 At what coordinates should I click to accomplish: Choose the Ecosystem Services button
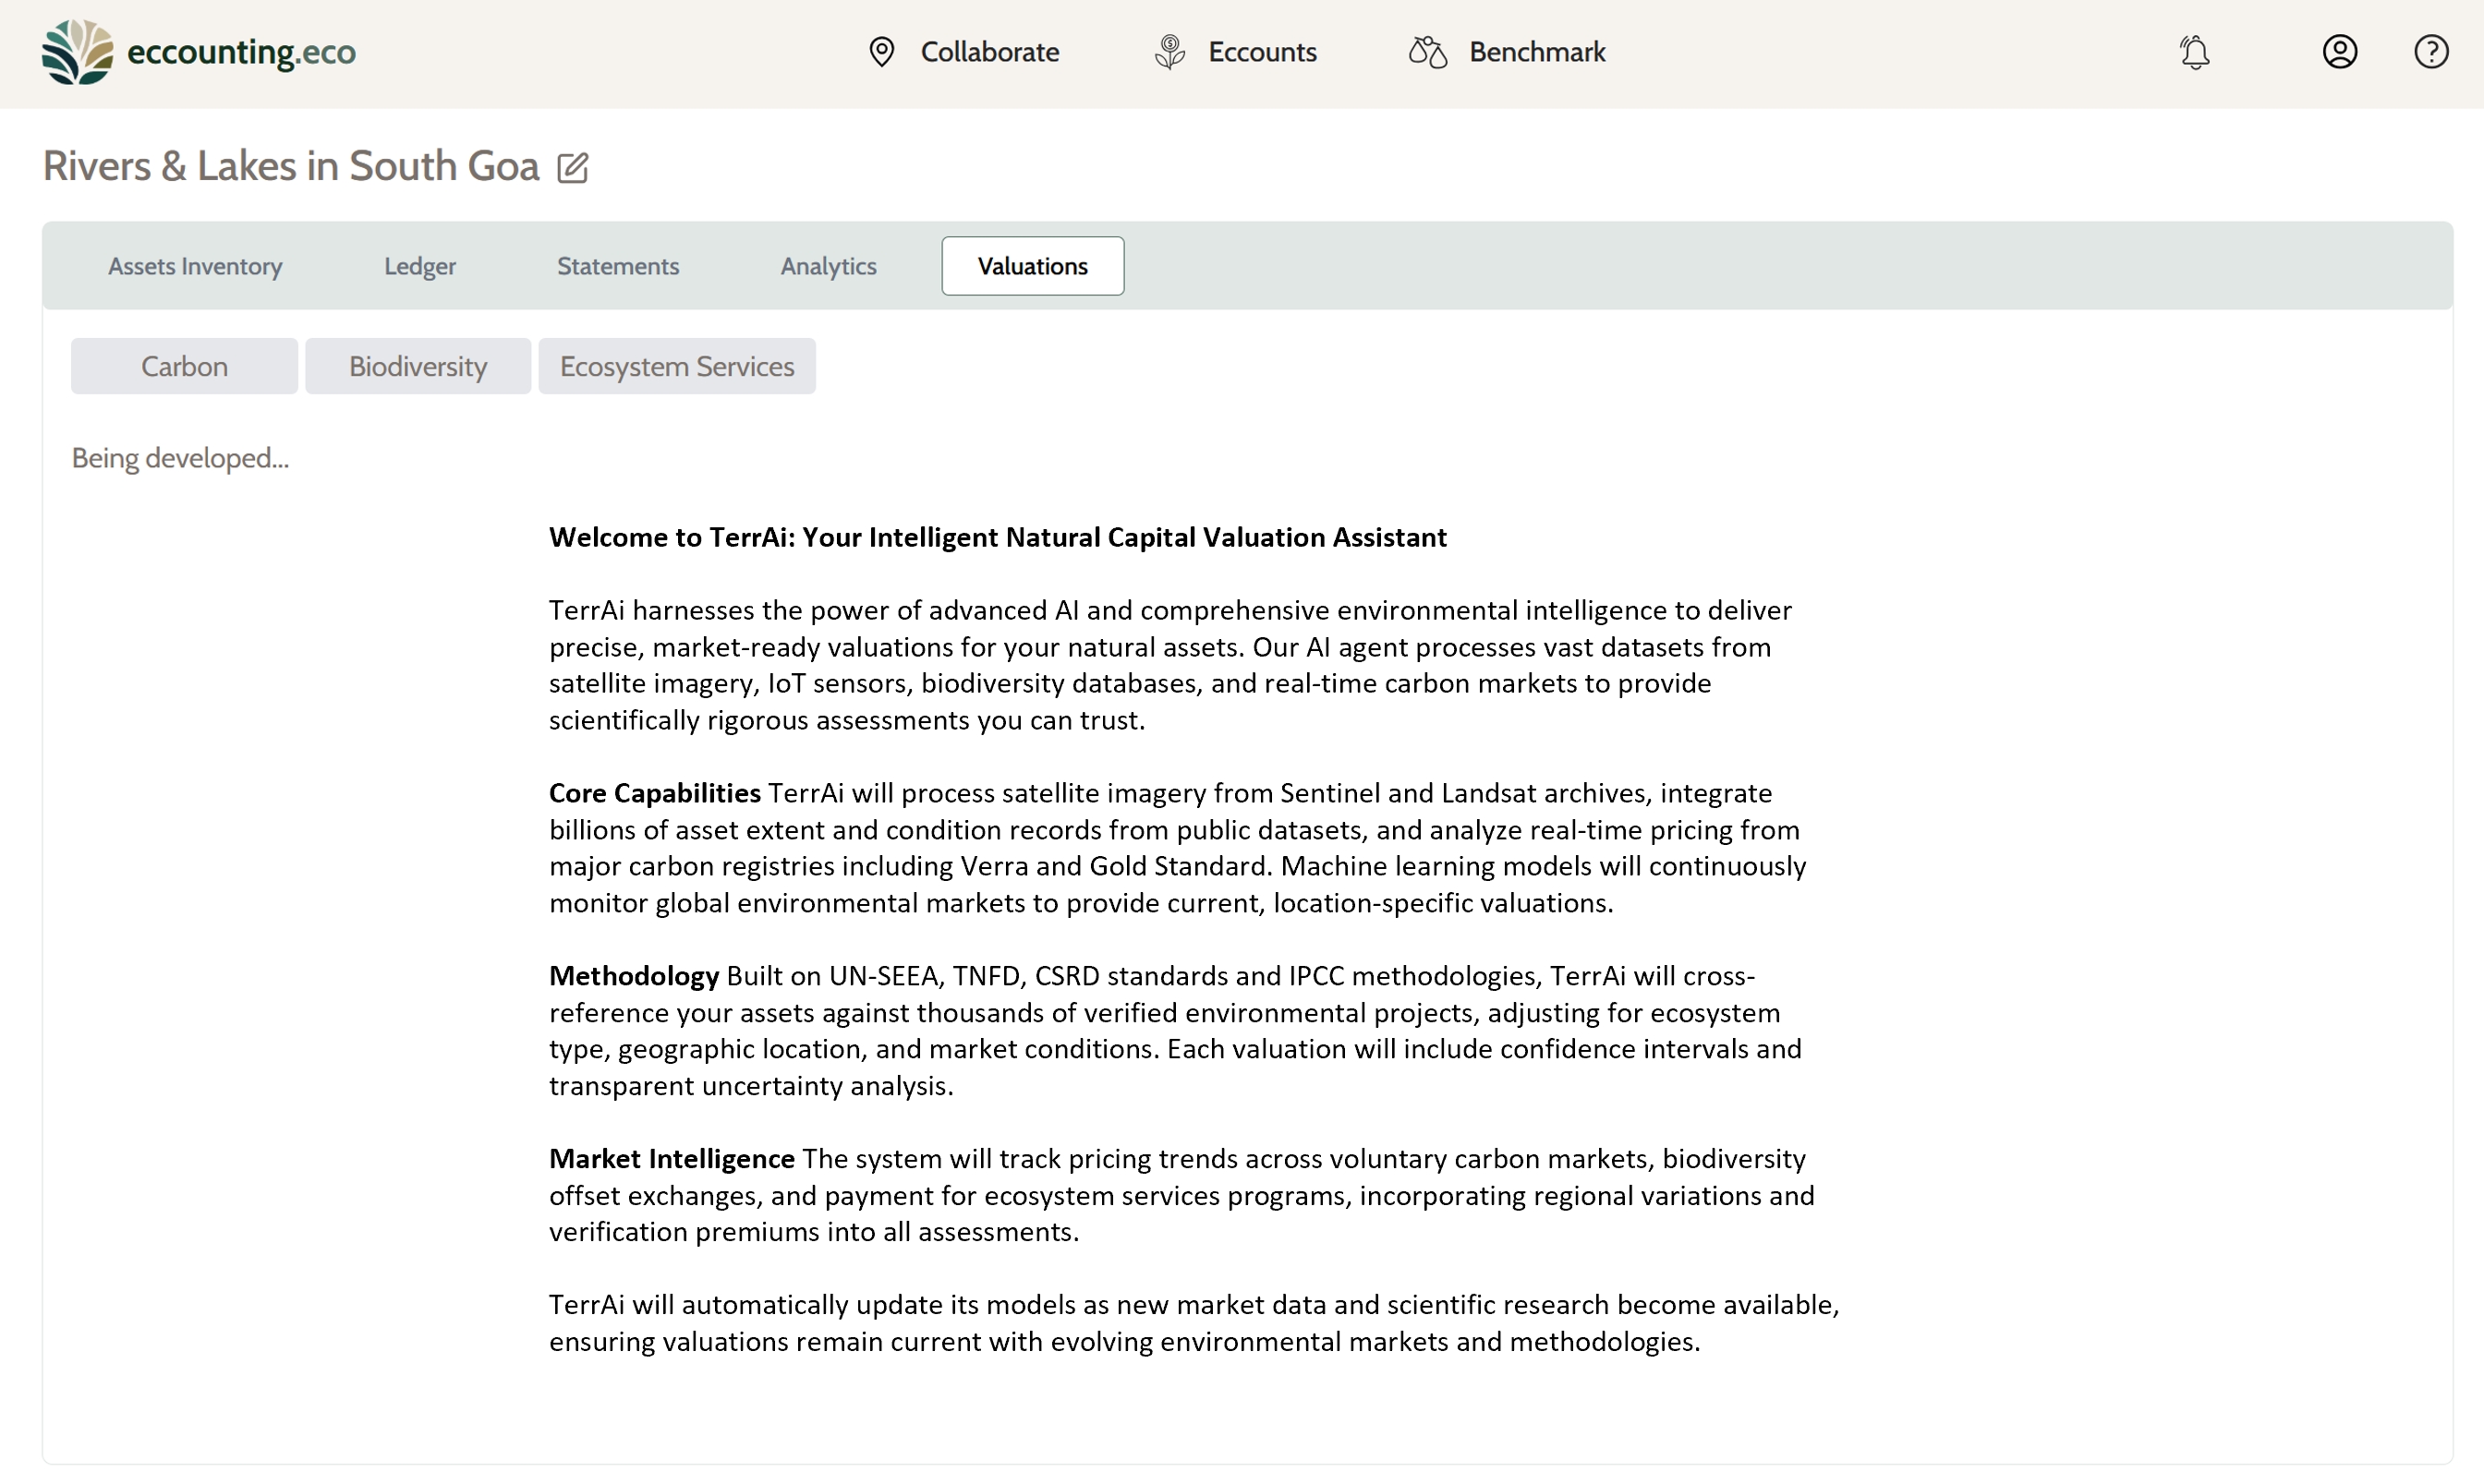pyautogui.click(x=677, y=366)
